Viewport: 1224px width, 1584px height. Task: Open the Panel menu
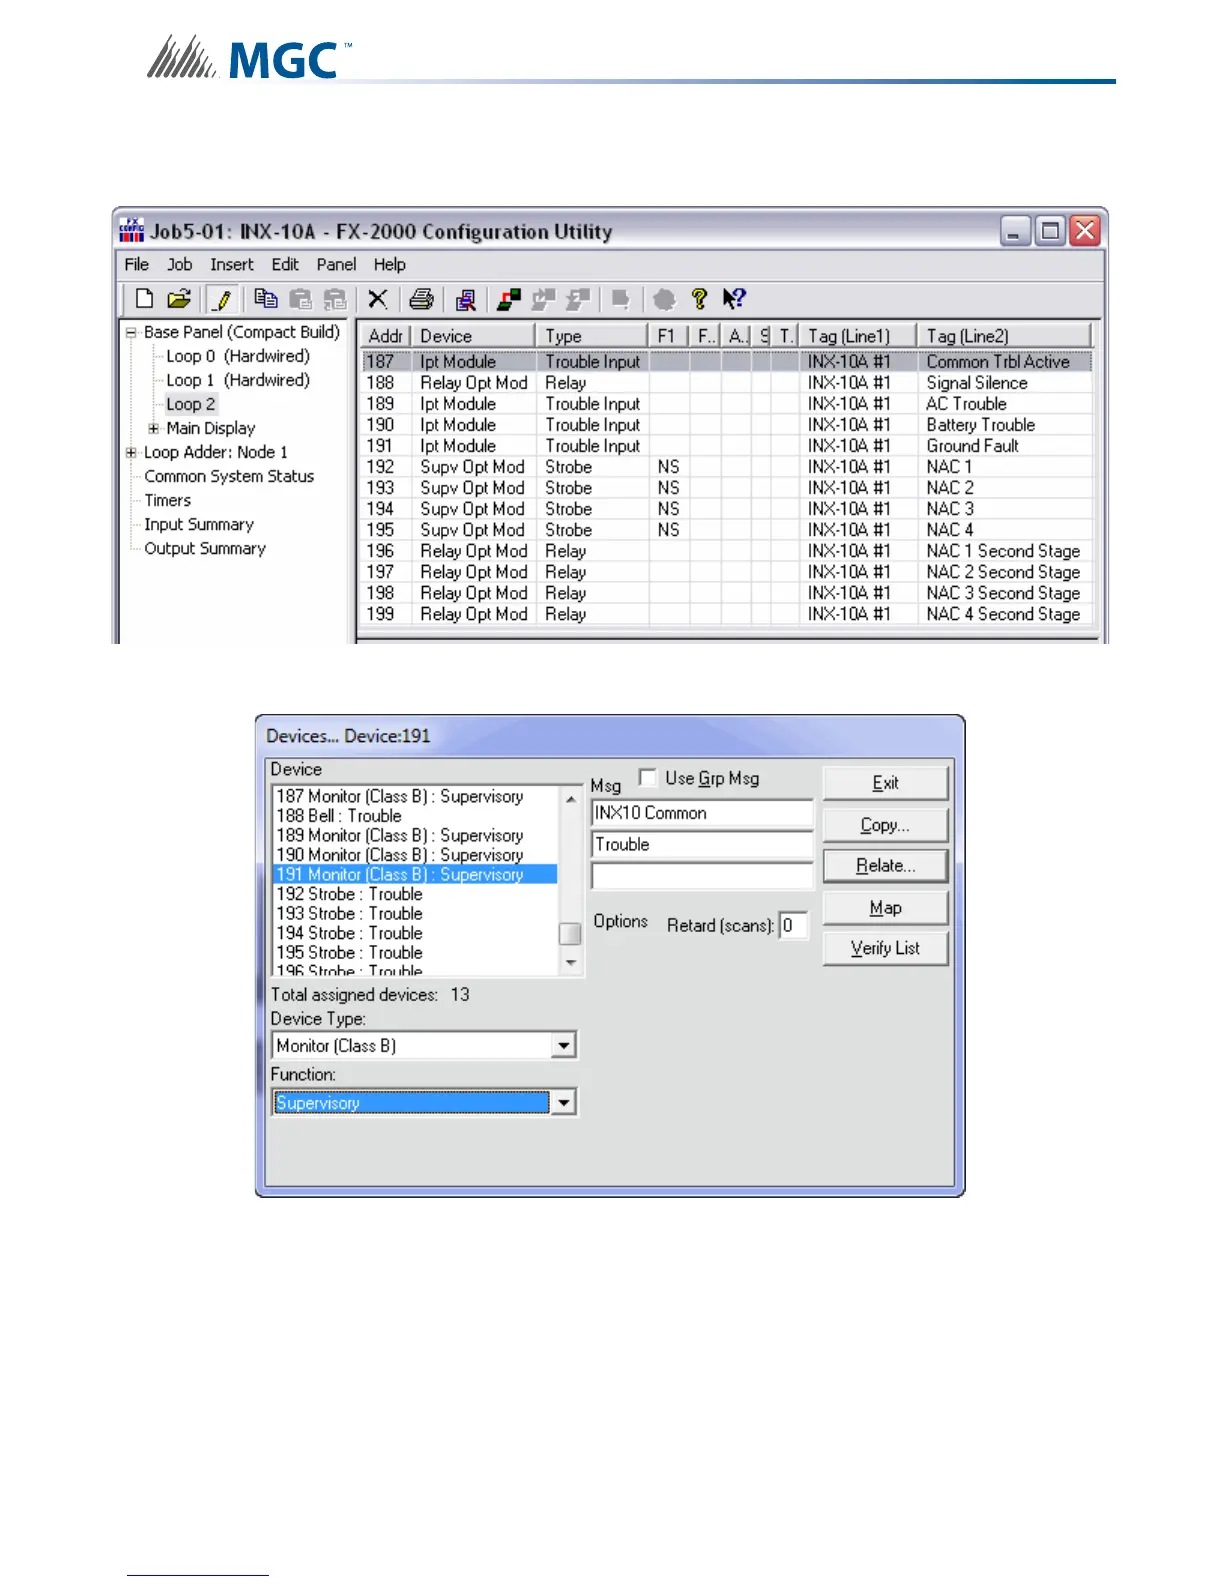336,265
